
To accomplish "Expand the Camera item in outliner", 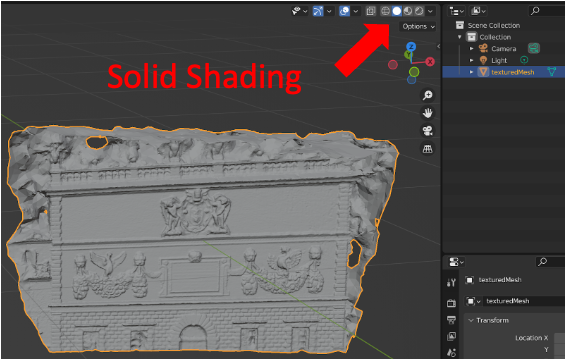I will click(x=471, y=48).
